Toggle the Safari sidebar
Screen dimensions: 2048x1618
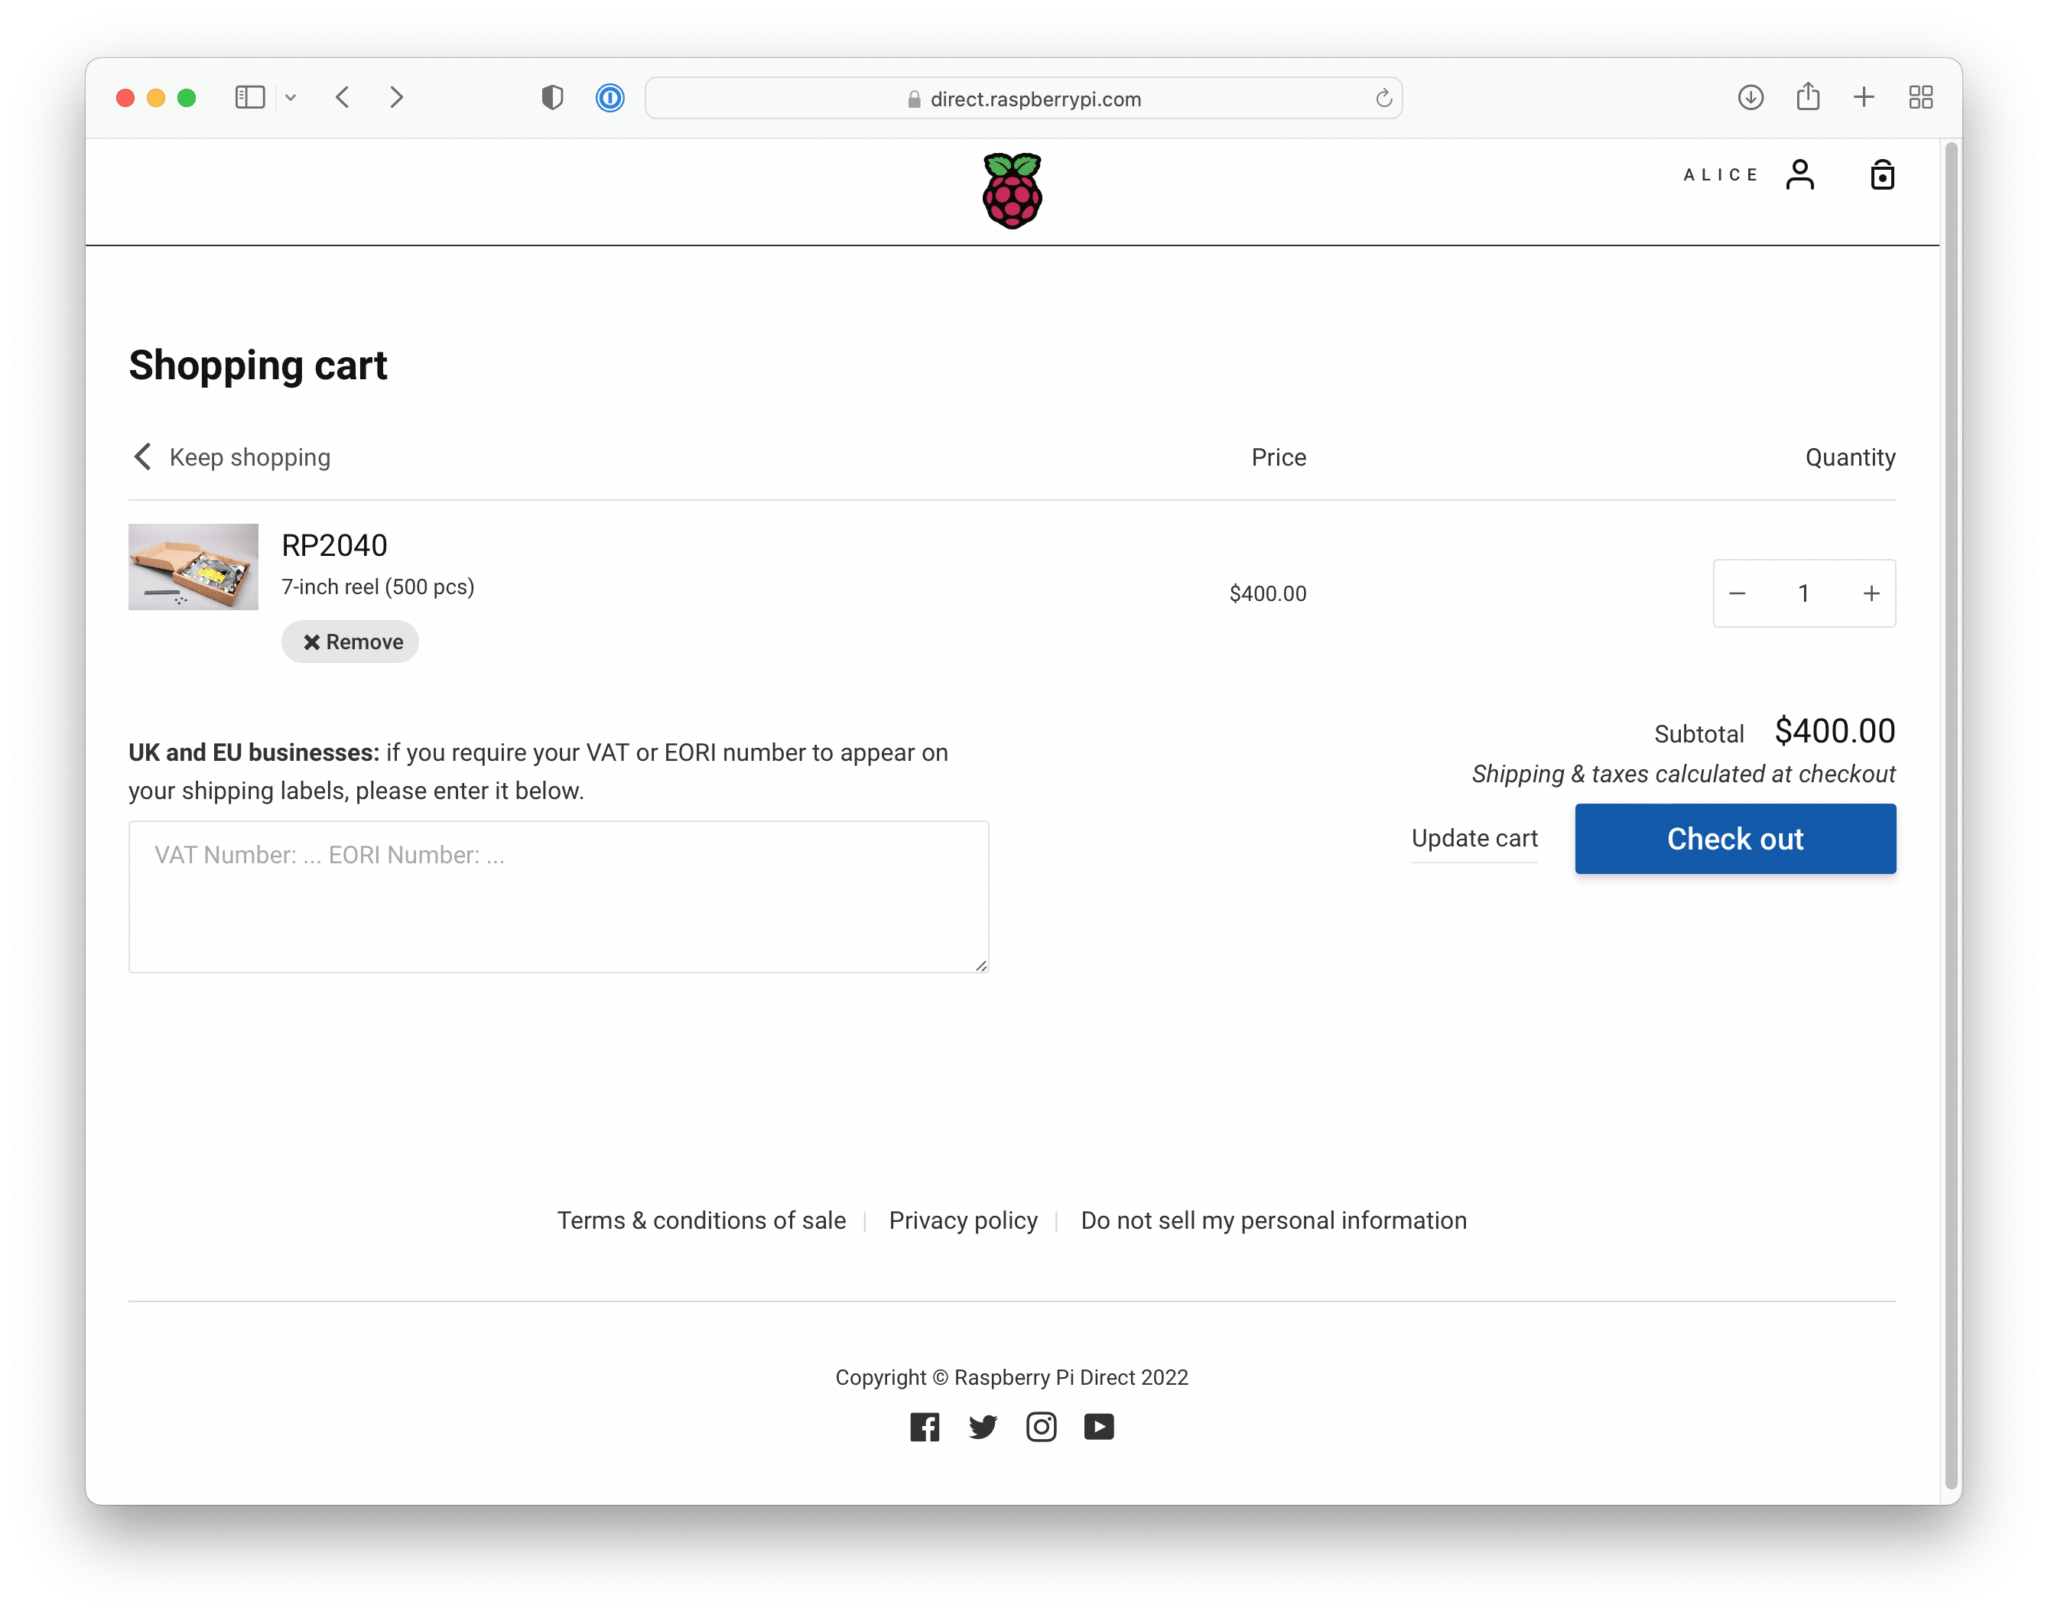point(249,98)
